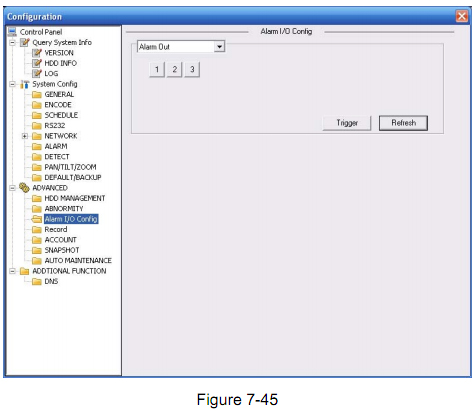This screenshot has width=476, height=411.
Task: Click the LOG notepad icon
Action: (x=37, y=73)
